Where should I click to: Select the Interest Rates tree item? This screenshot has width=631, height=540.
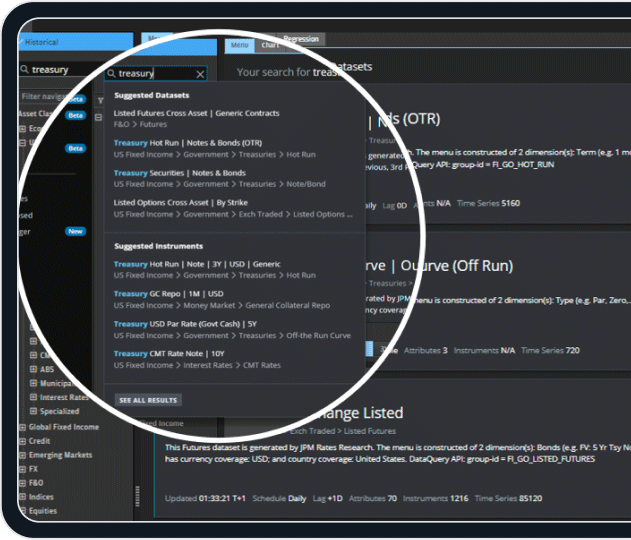[x=66, y=397]
